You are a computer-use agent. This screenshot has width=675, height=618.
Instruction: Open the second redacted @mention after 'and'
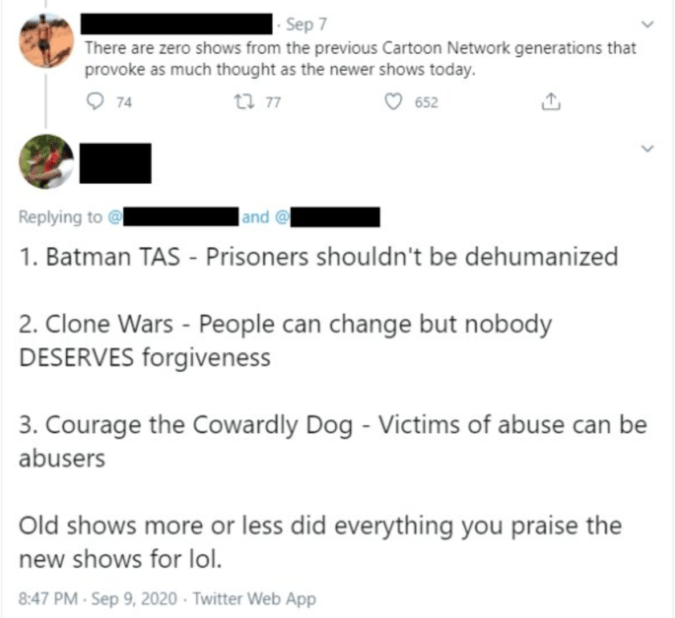(x=328, y=217)
